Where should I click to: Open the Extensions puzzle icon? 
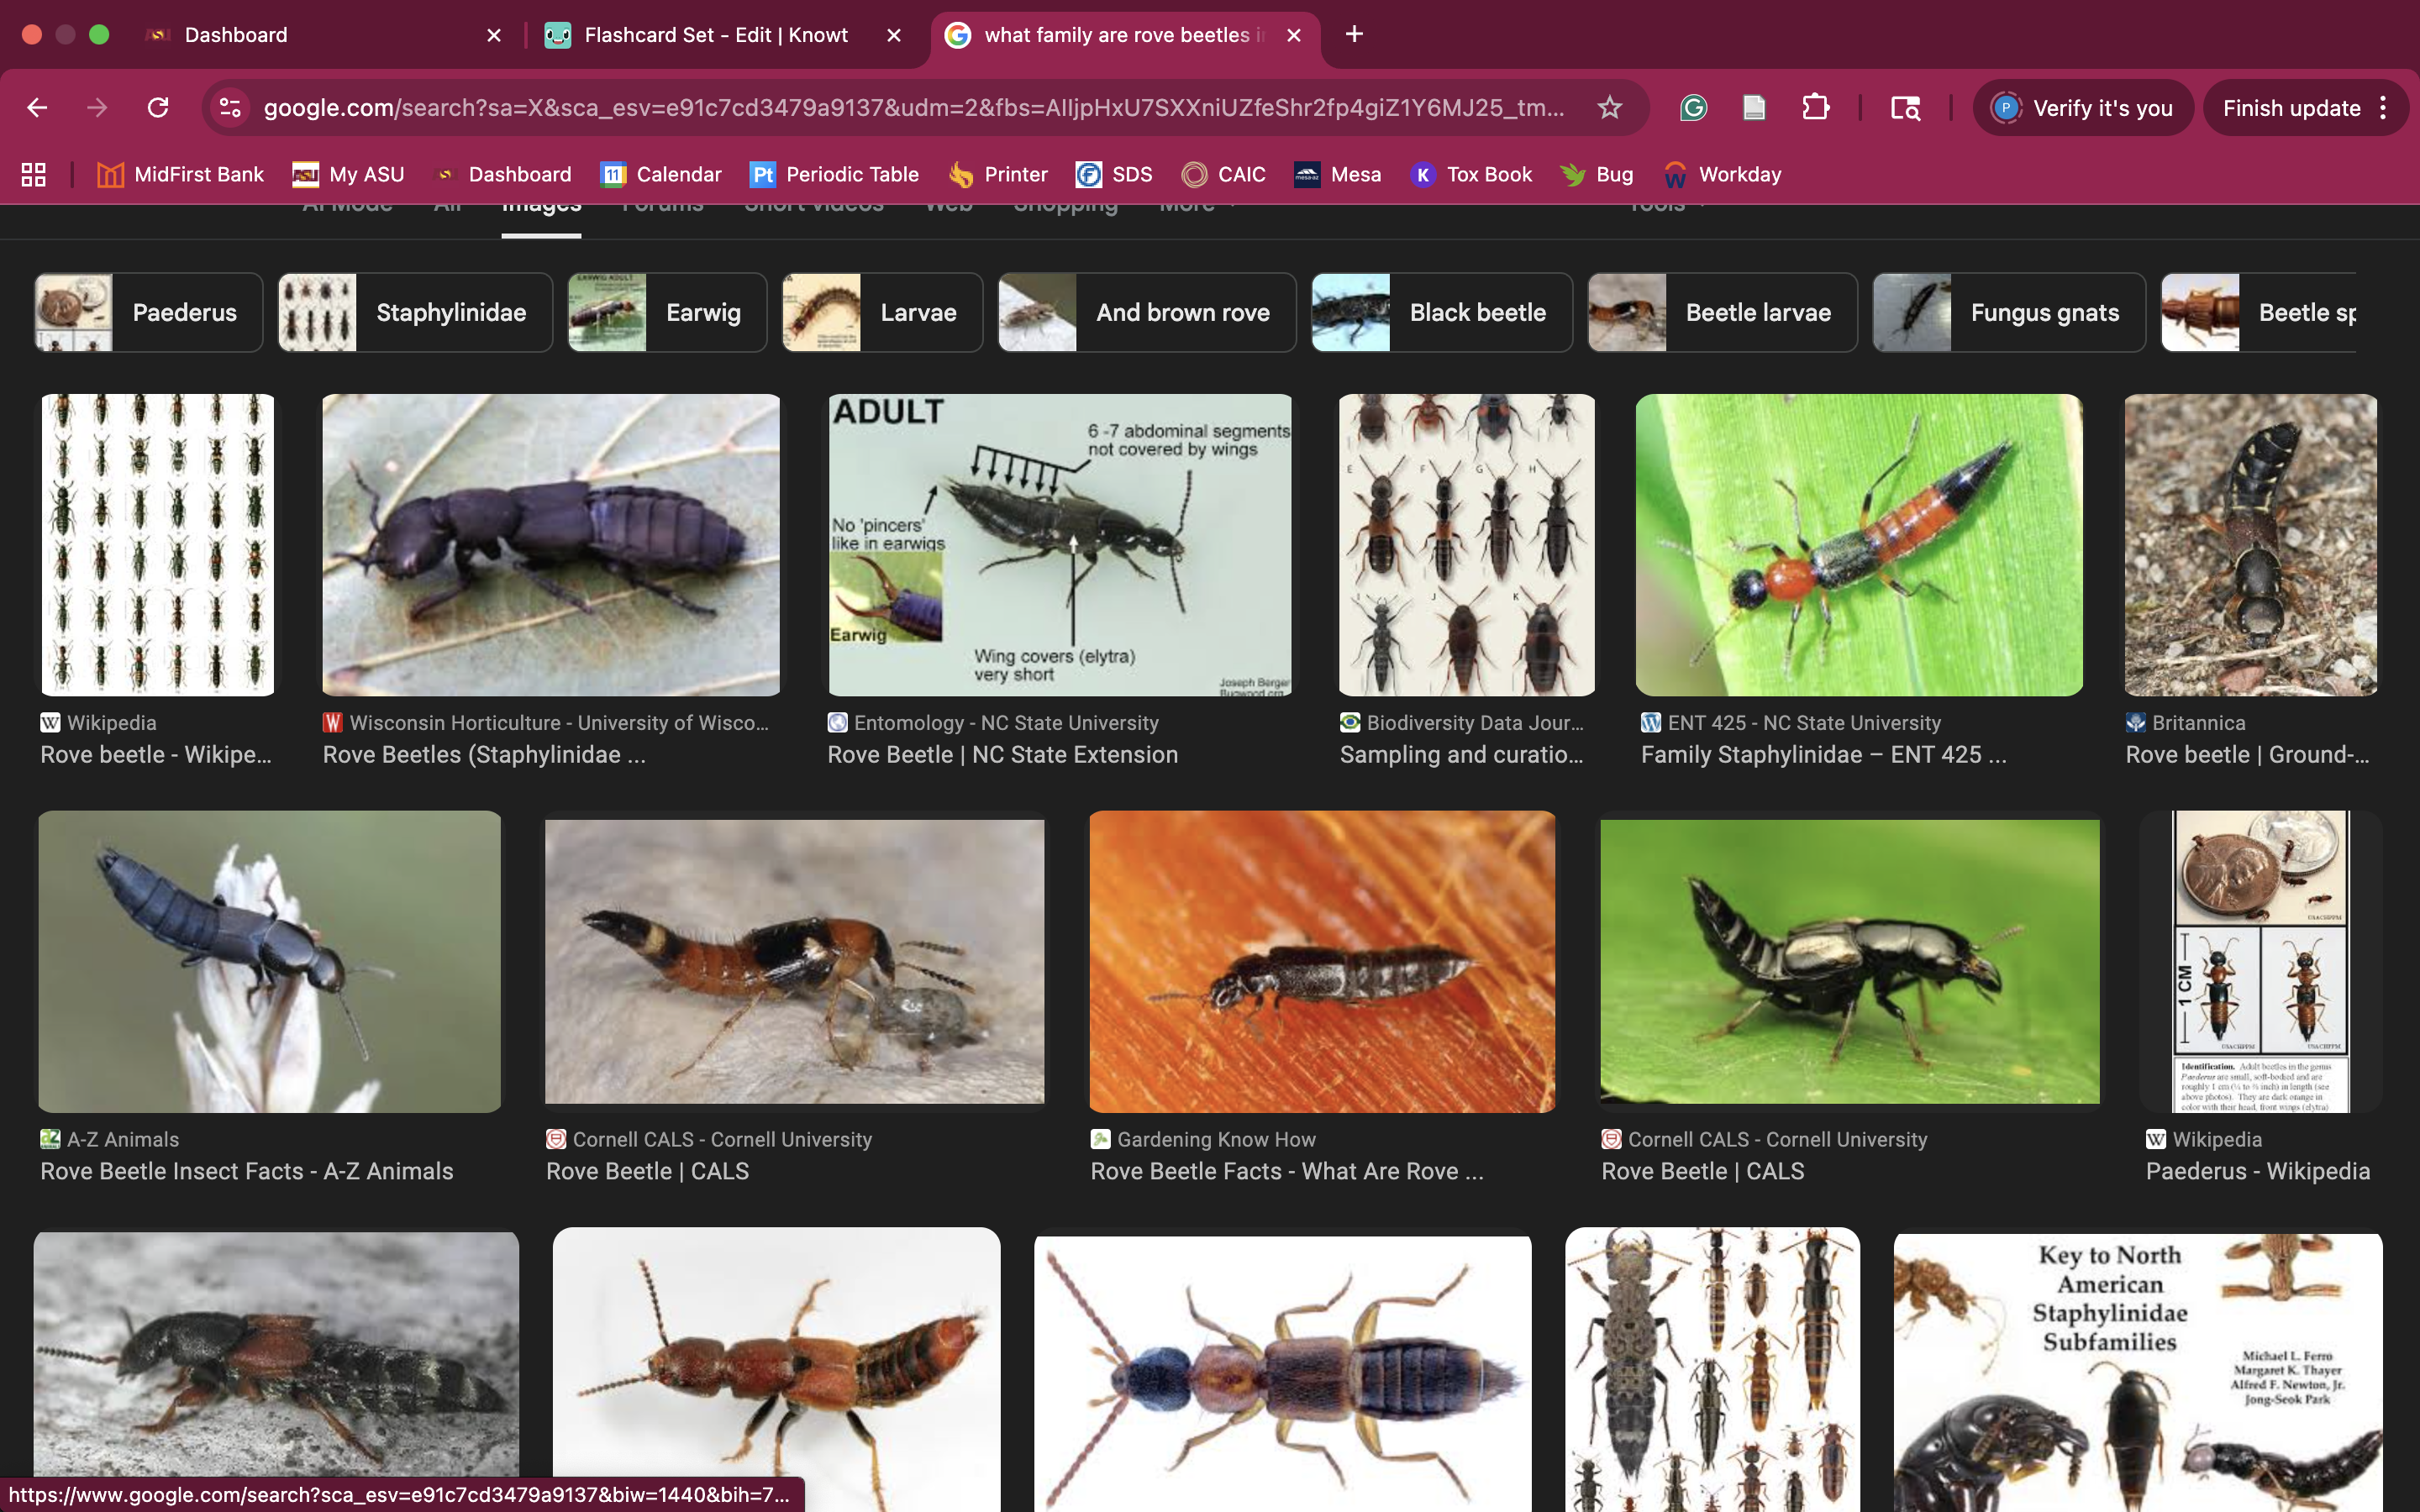coord(1815,108)
